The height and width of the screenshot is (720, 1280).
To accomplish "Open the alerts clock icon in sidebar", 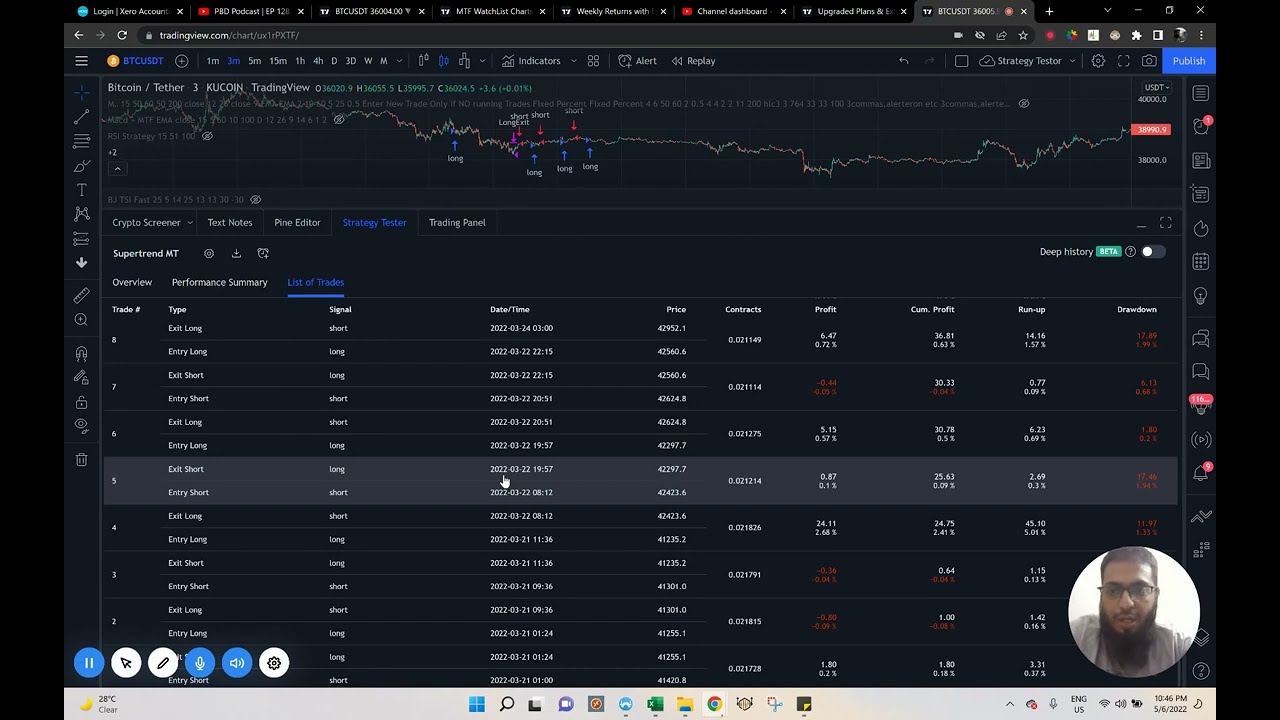I will pos(1201,125).
